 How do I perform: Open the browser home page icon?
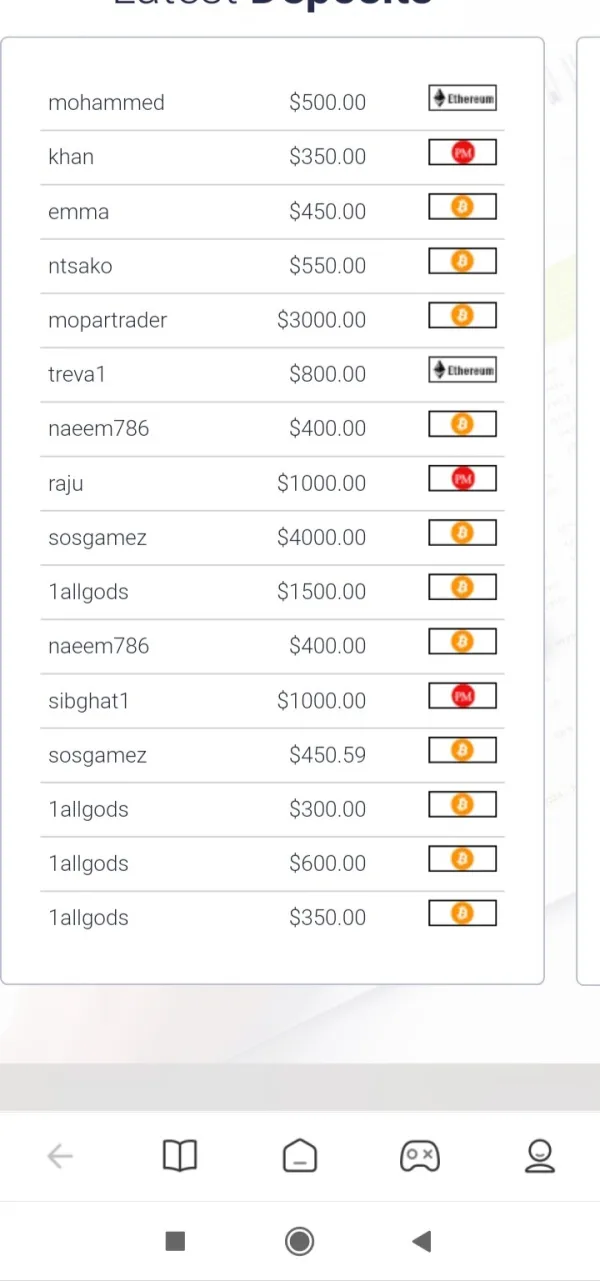click(x=300, y=1157)
